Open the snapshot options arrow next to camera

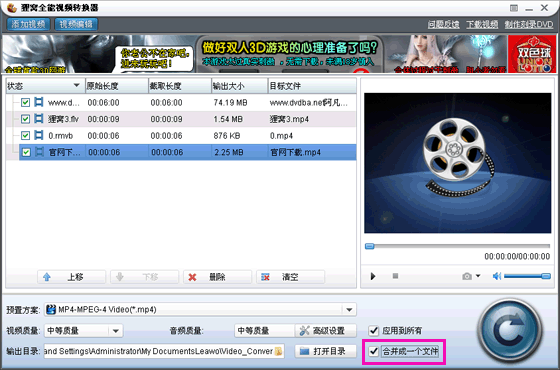478,276
